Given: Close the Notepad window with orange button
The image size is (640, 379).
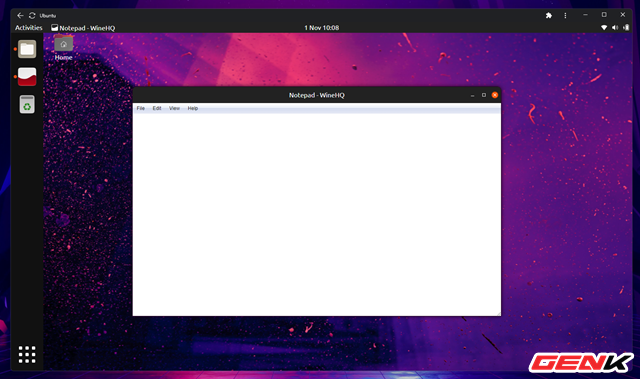Looking at the screenshot, I should point(495,95).
